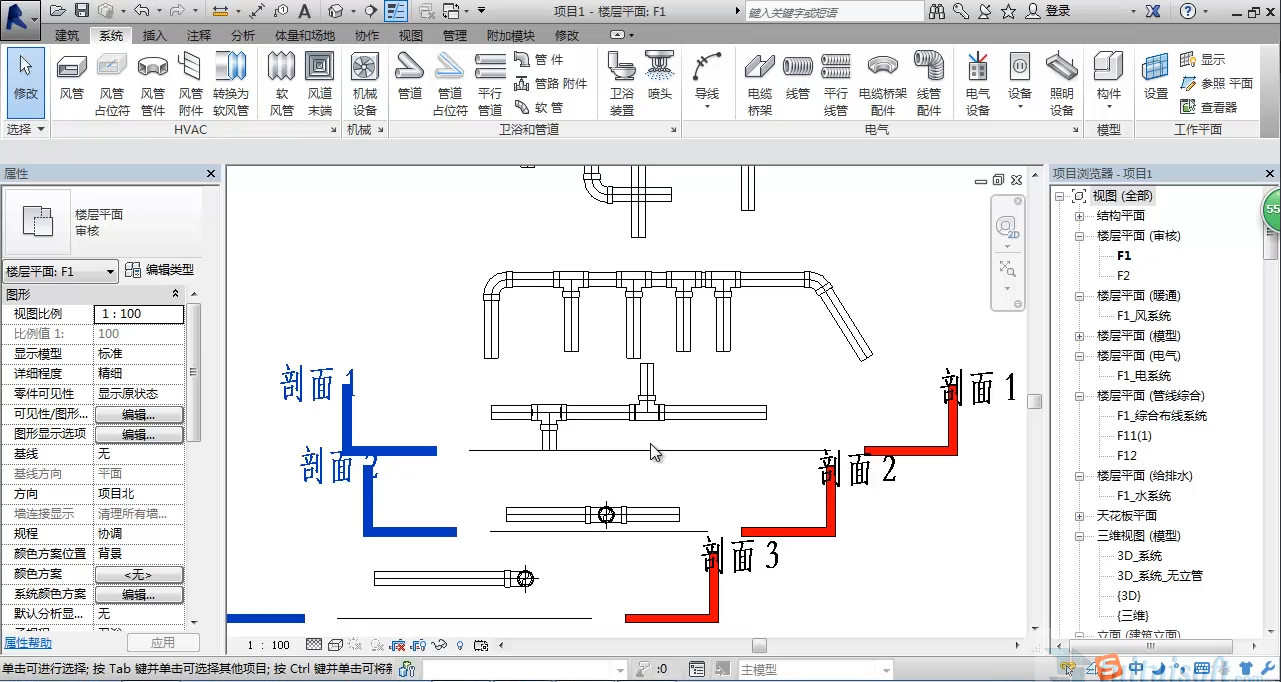The width and height of the screenshot is (1281, 682).
Task: Click the 电缆桥架 cable tray tool
Action: click(760, 82)
